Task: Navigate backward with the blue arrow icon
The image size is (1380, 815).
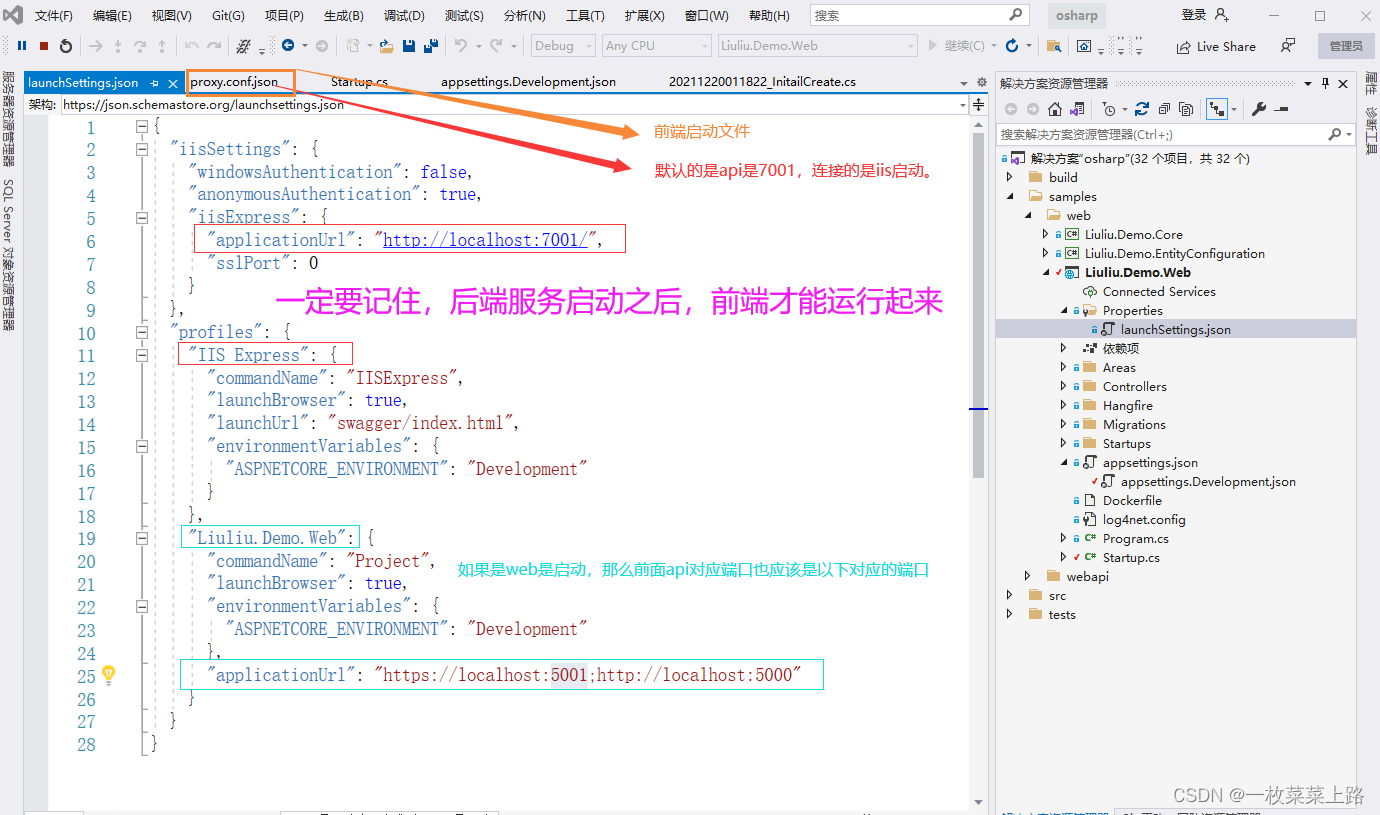Action: (x=288, y=46)
